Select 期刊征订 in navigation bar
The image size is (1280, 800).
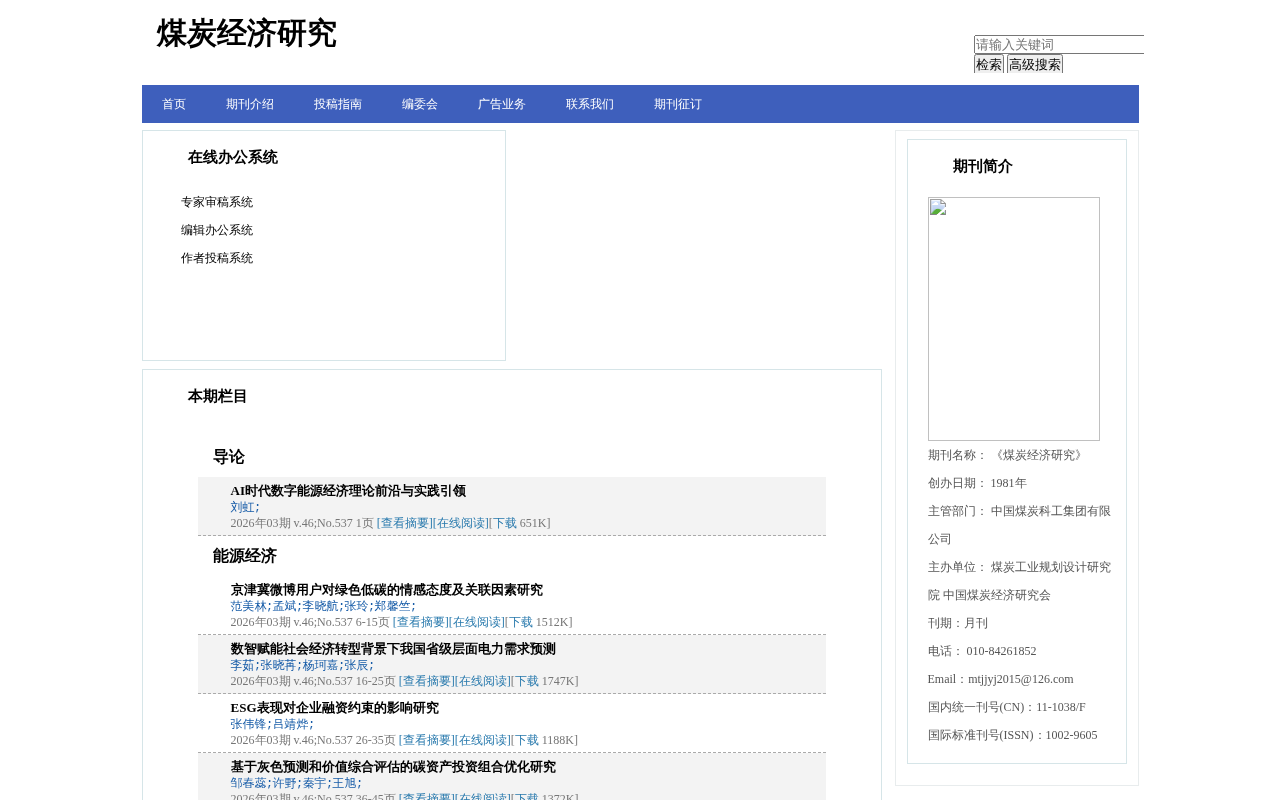(678, 104)
